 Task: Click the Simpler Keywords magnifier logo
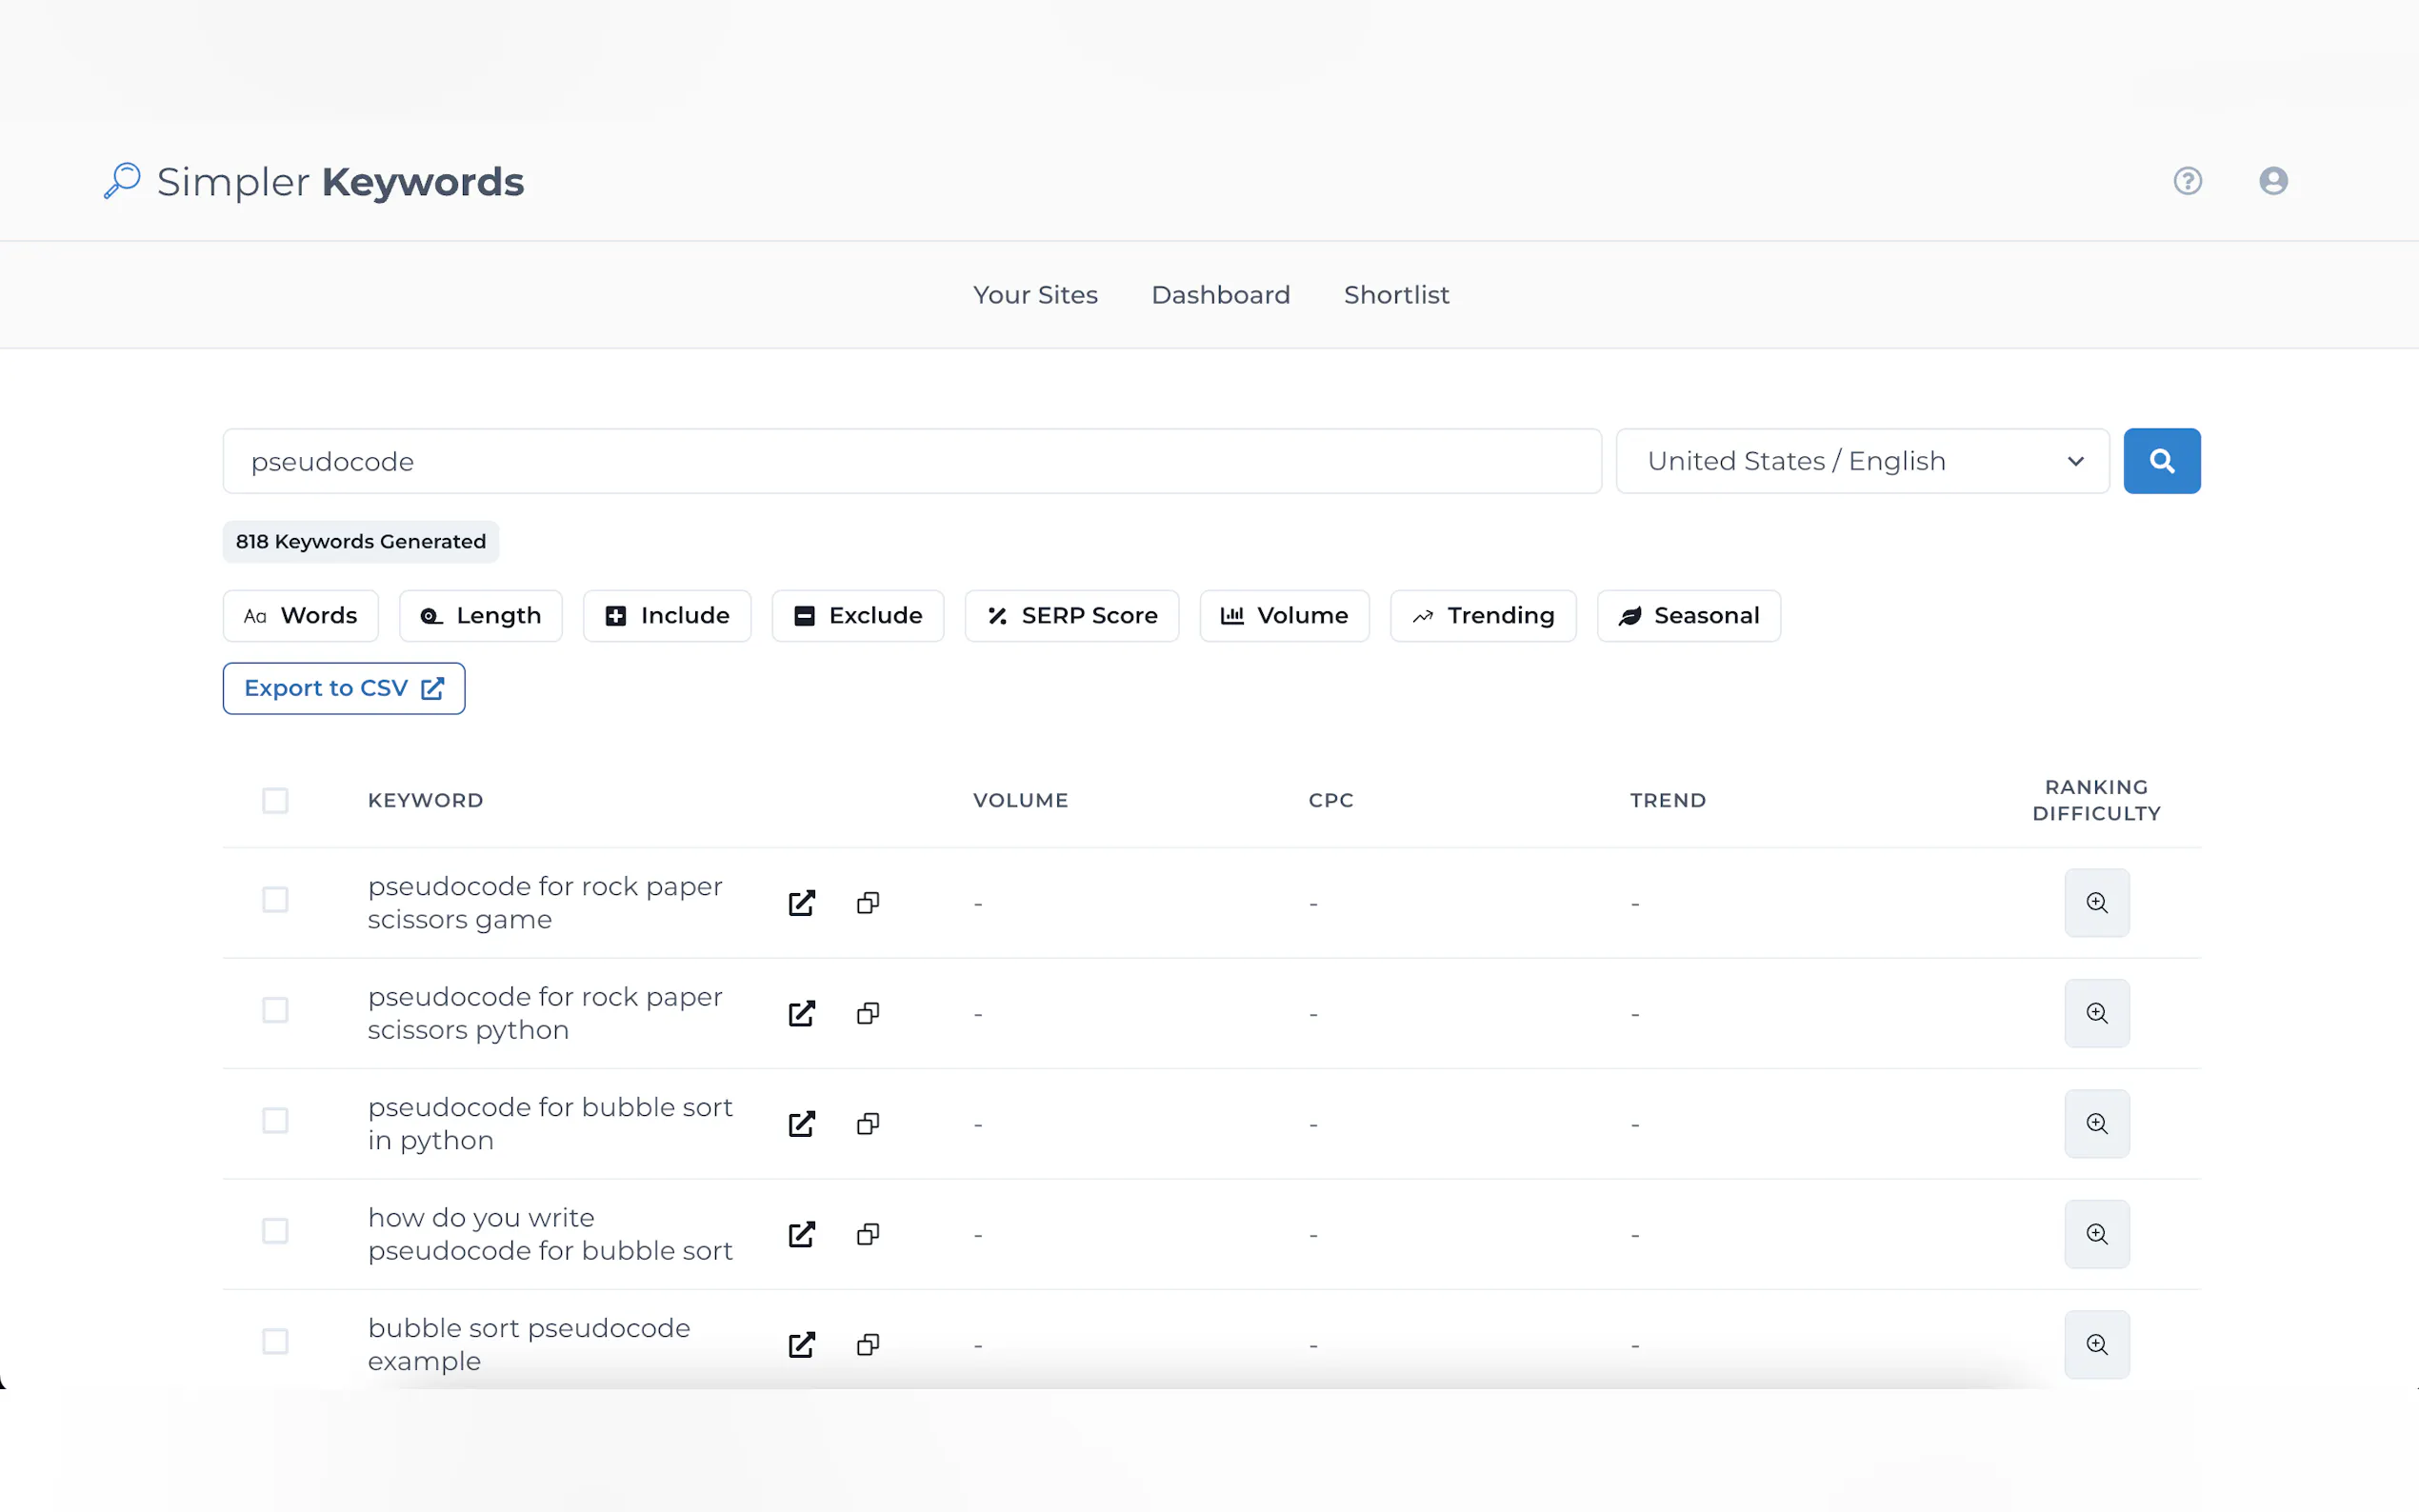(122, 181)
